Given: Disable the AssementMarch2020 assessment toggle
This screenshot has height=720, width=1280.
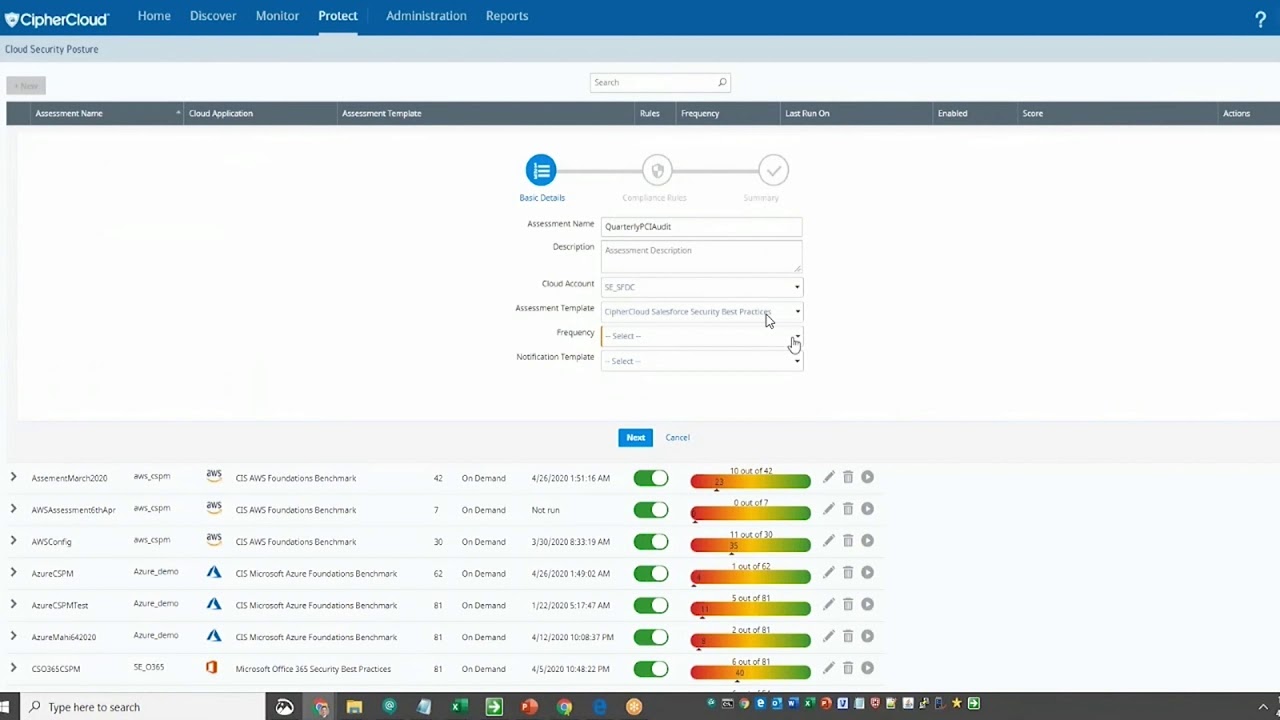Looking at the screenshot, I should click(651, 479).
